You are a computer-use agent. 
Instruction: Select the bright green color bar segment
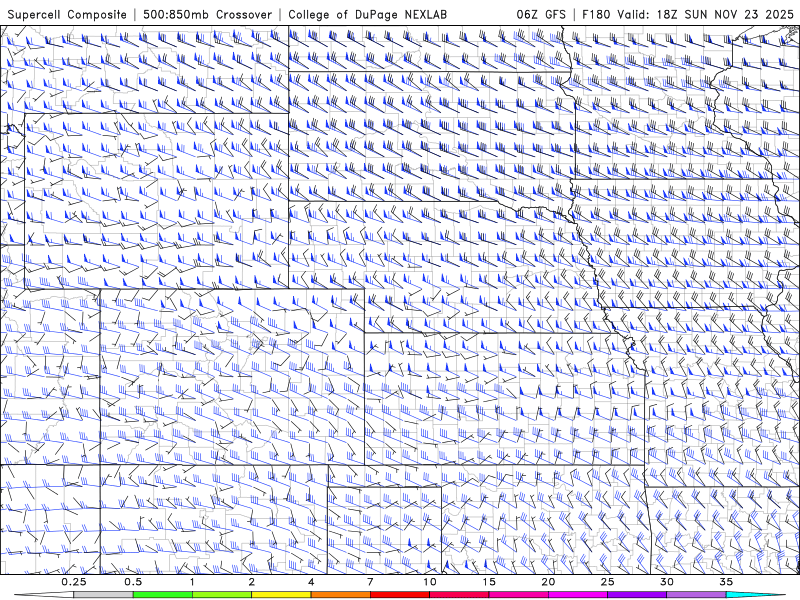coord(163,595)
